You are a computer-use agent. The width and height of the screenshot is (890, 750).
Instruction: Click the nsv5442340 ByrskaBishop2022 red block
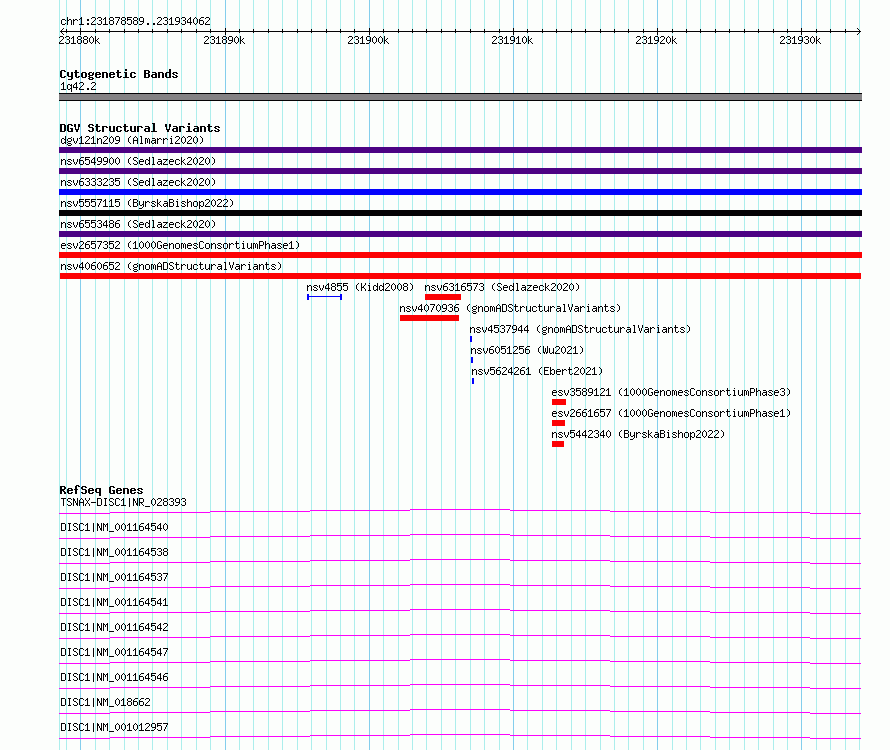click(x=557, y=444)
